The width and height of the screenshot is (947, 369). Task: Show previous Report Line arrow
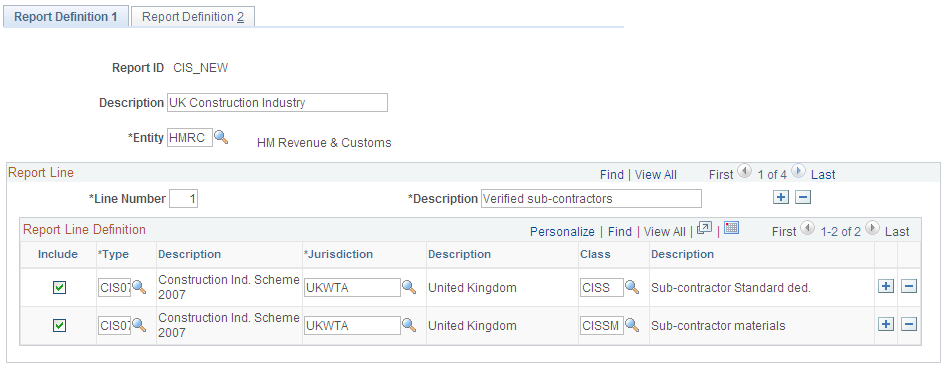(745, 172)
